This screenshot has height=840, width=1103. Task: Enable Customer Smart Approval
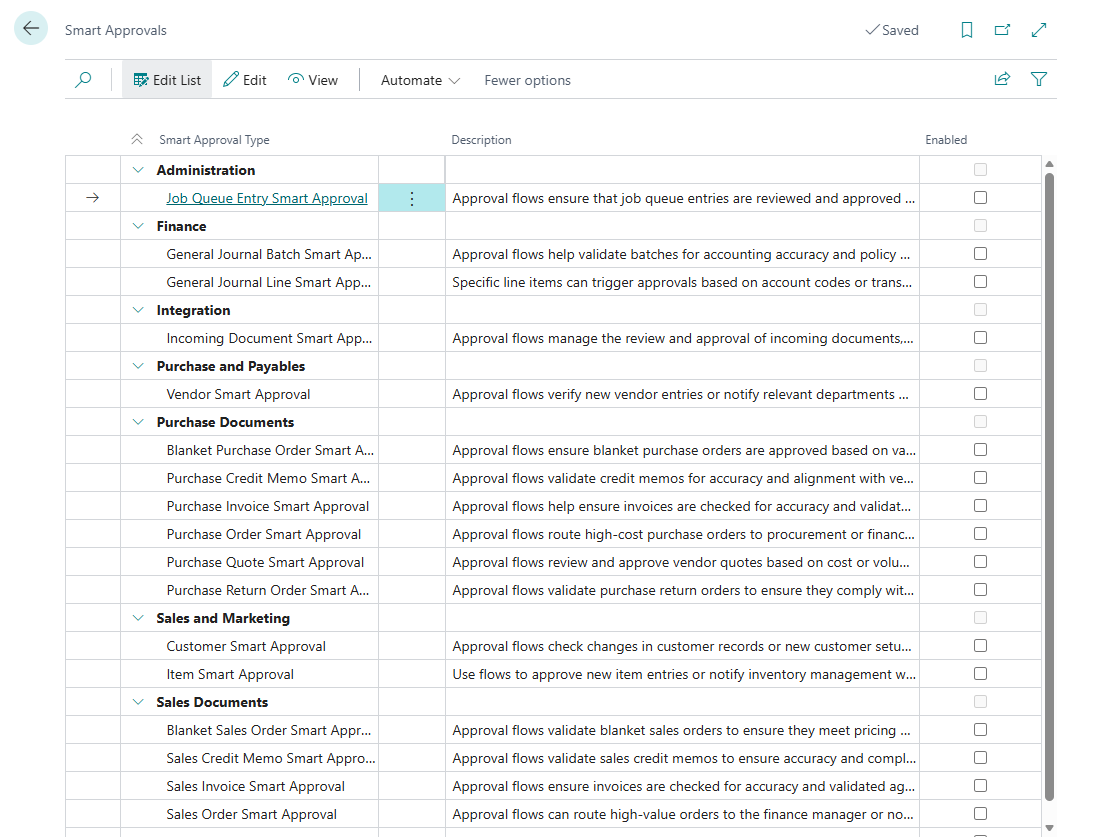click(x=979, y=645)
